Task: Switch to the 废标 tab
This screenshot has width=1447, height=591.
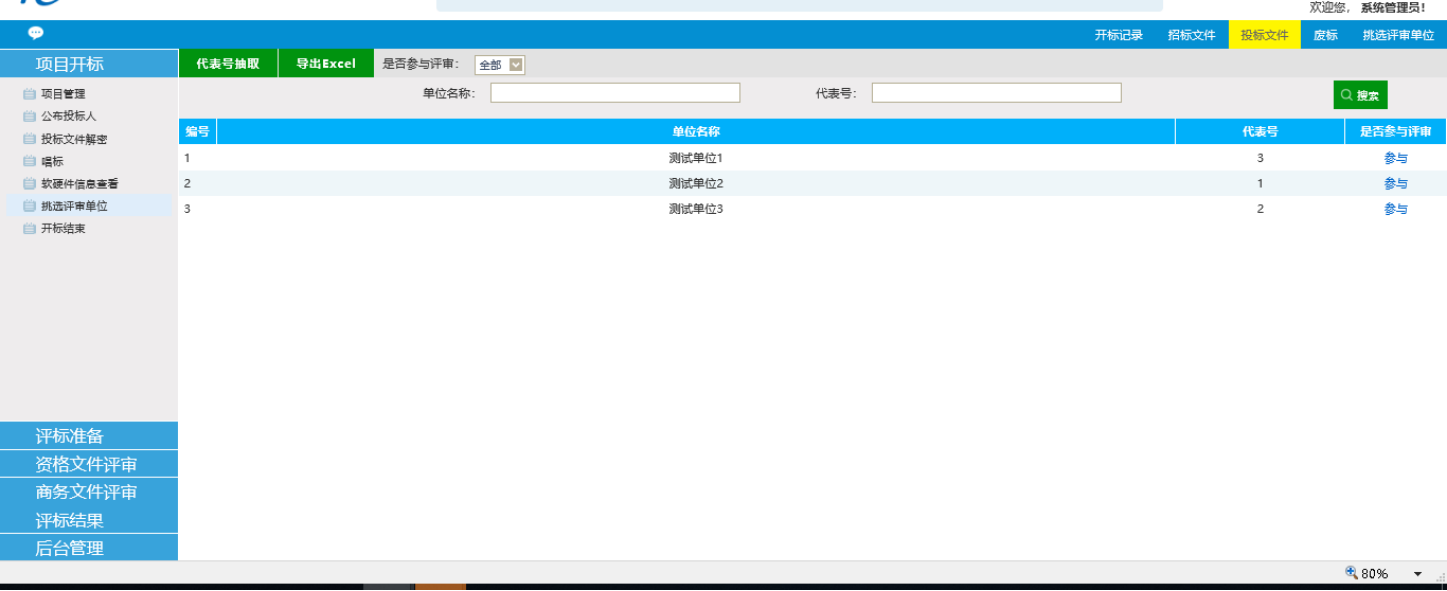Action: pyautogui.click(x=1325, y=35)
